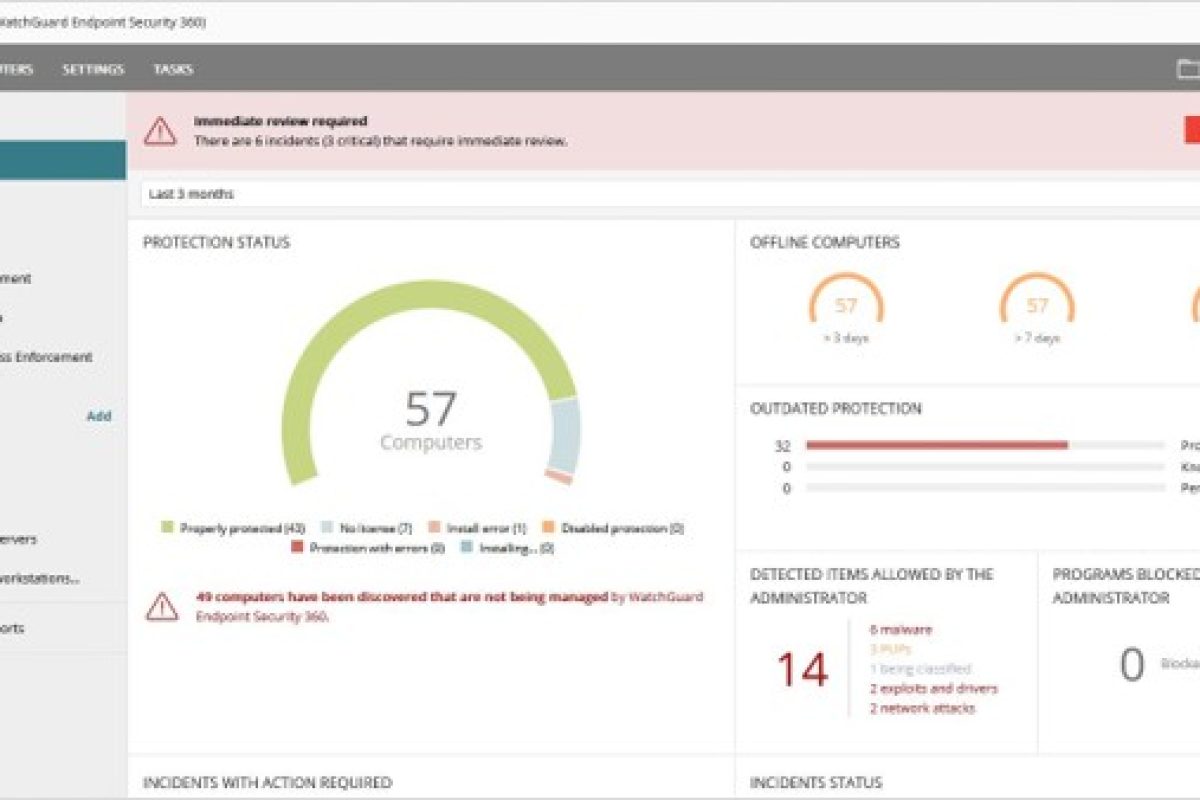Screen dimensions: 1200x800
Task: Click the INCIDENTS STATUS panel title
Action: pos(816,782)
